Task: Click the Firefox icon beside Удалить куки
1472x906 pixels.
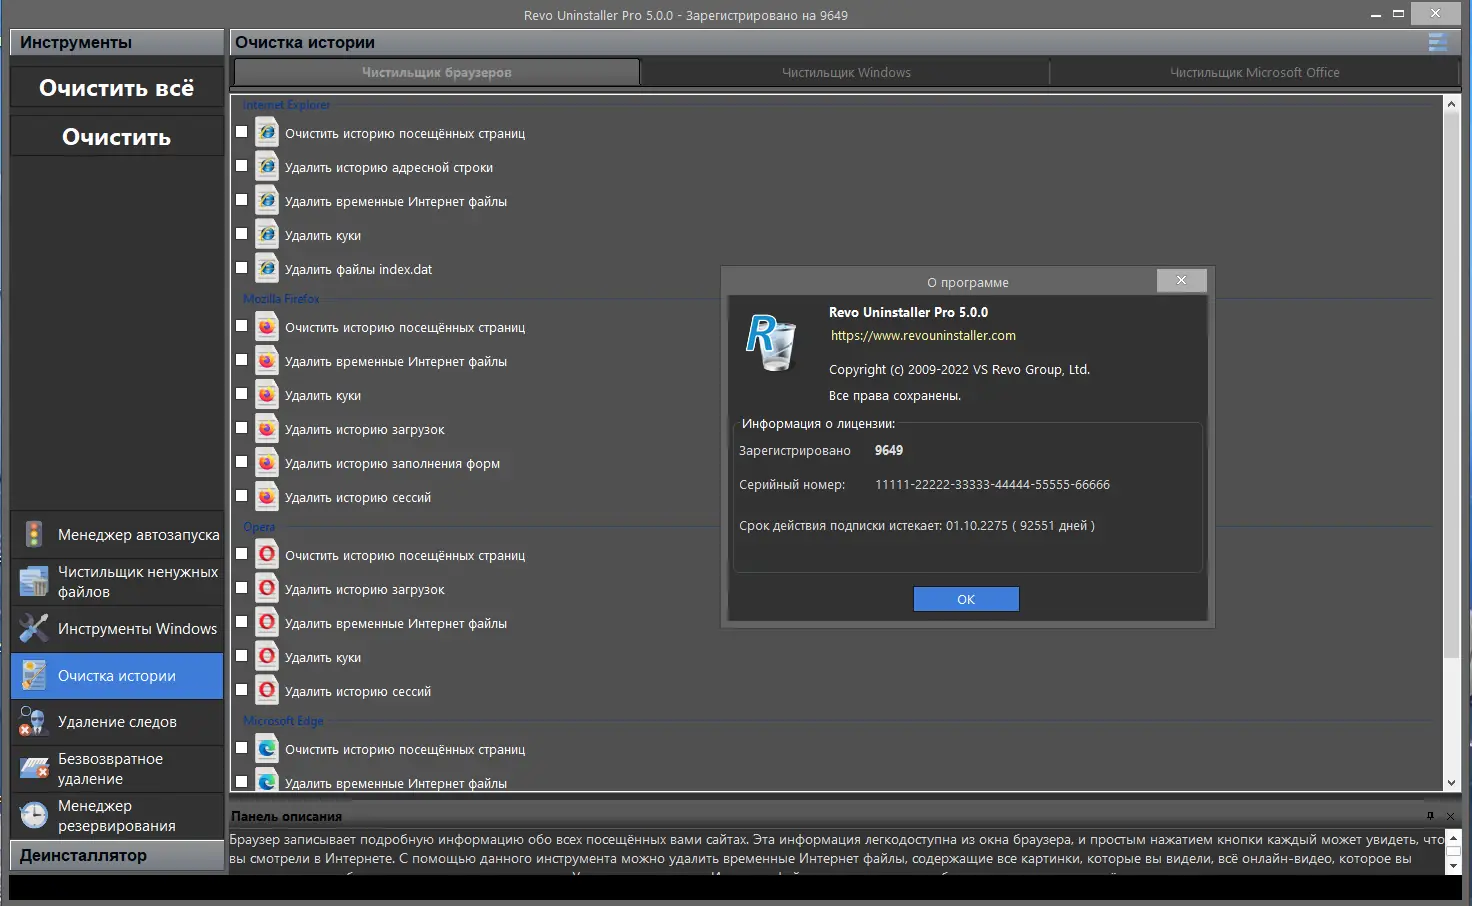Action: pyautogui.click(x=266, y=394)
